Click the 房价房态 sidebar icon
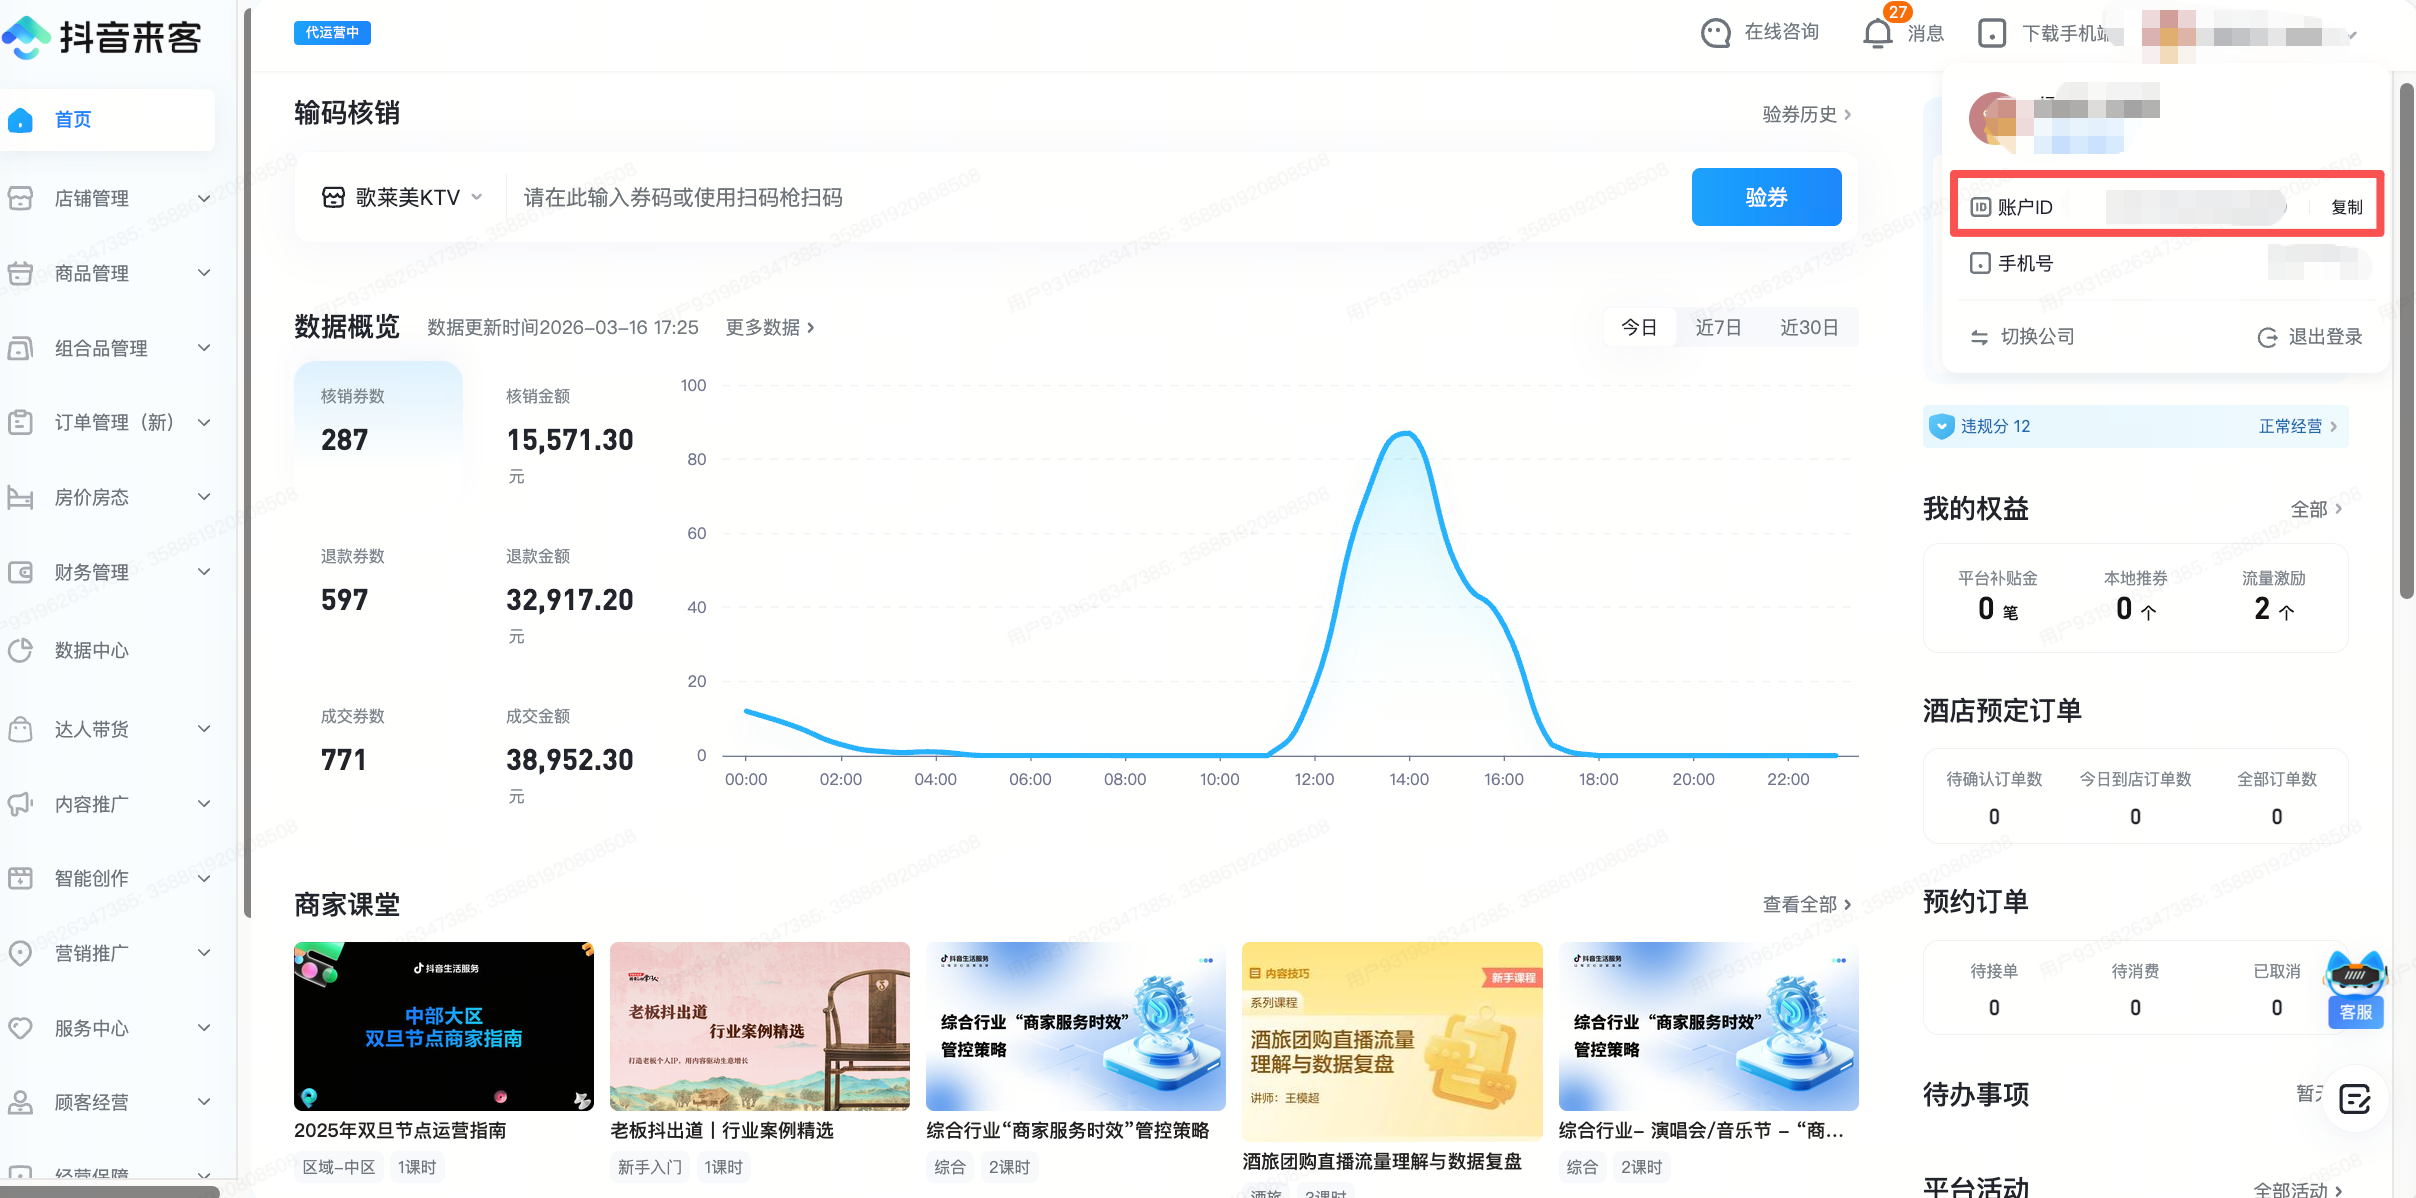This screenshot has height=1198, width=2416. (x=21, y=497)
